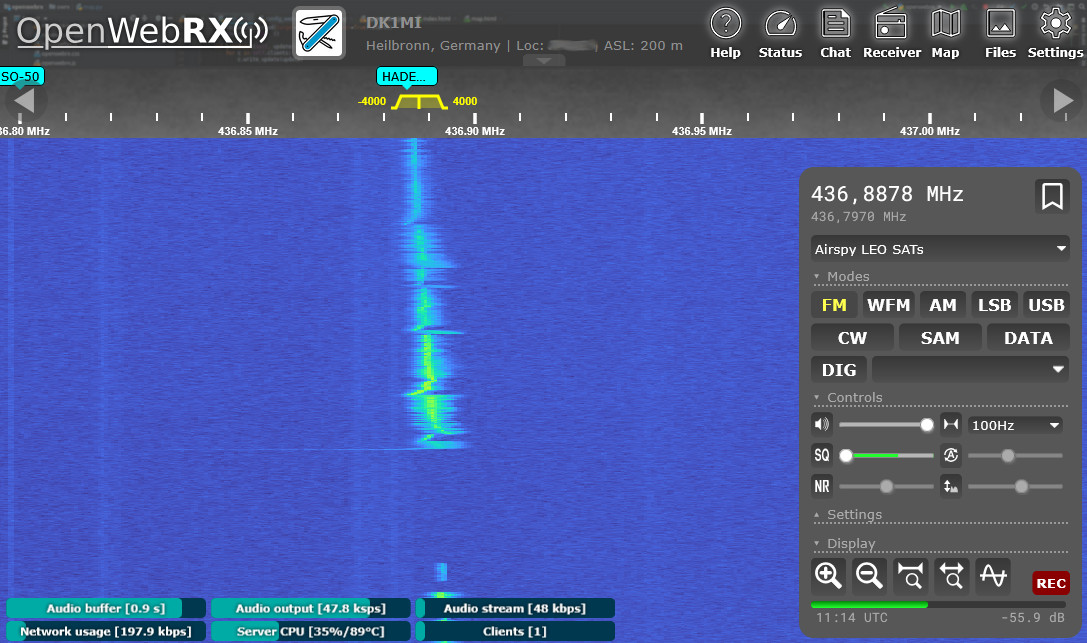Expand the Settings section
Image resolution: width=1087 pixels, height=643 pixels.
coord(853,515)
